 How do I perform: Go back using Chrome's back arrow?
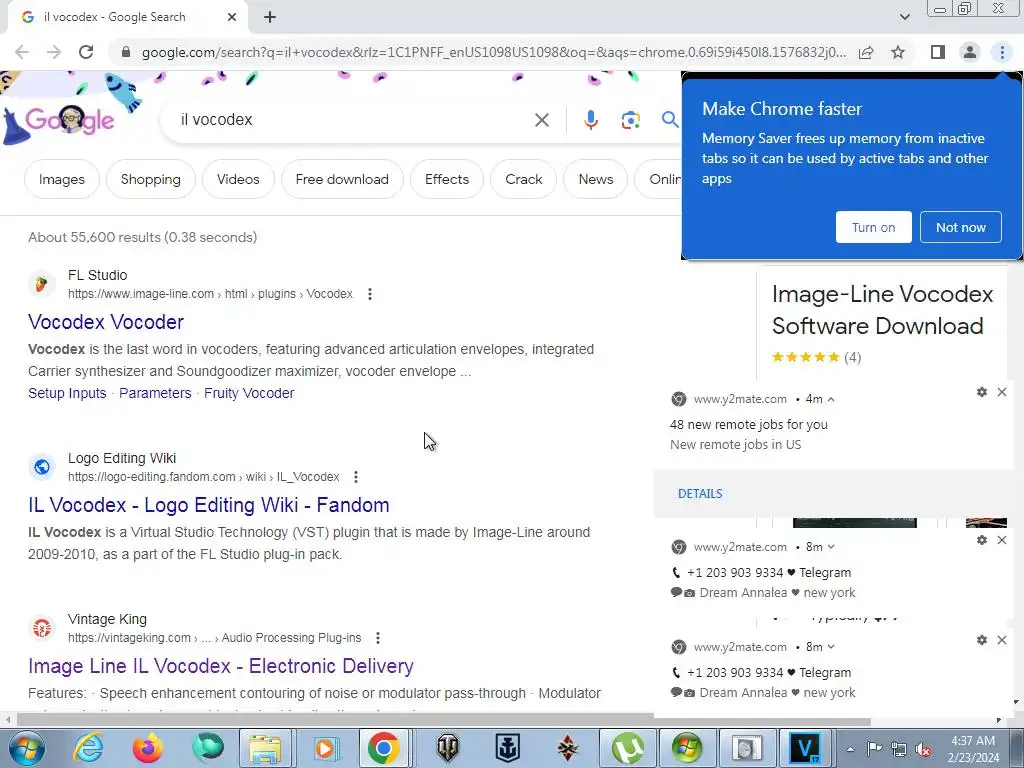[22, 52]
